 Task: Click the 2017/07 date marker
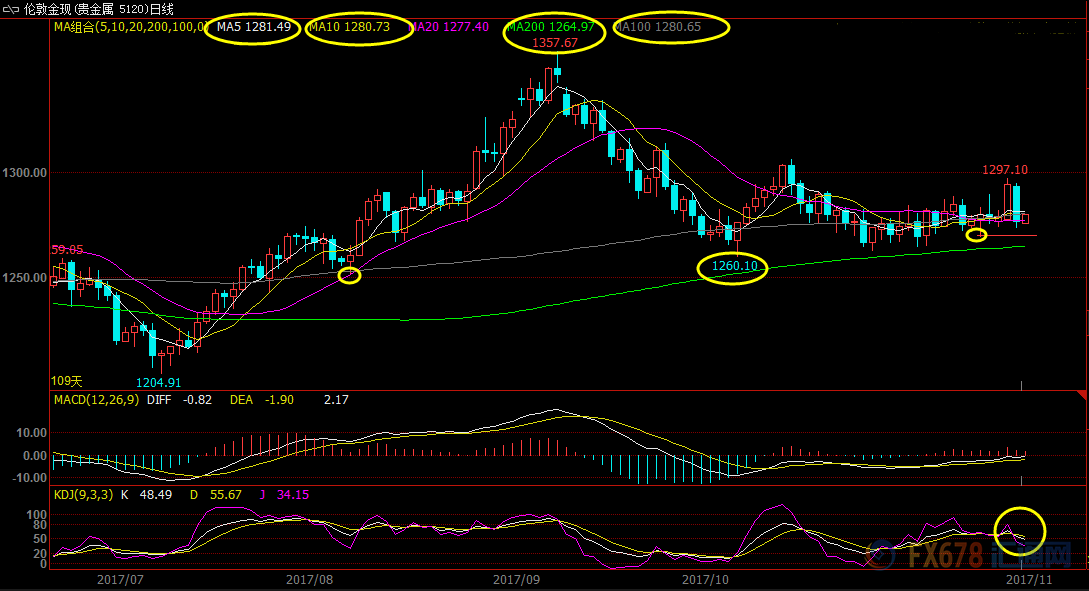pos(120,579)
